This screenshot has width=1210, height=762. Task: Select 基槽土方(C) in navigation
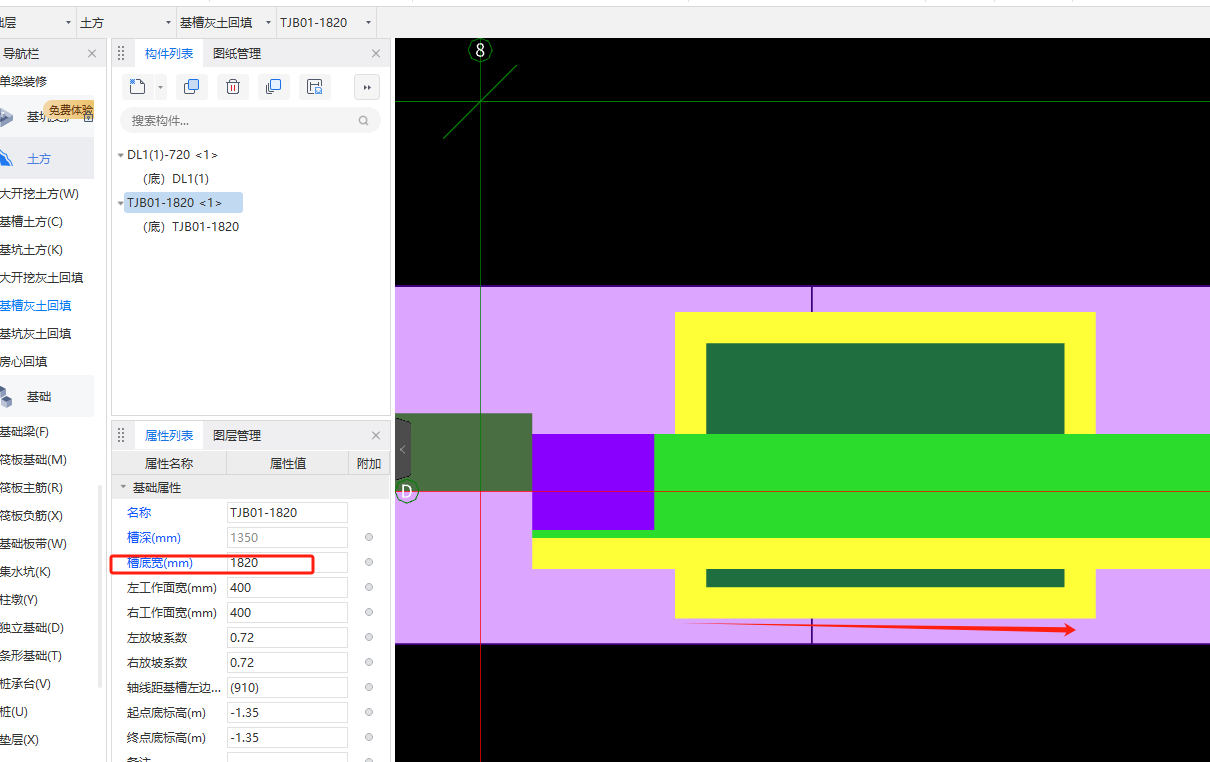click(31, 222)
